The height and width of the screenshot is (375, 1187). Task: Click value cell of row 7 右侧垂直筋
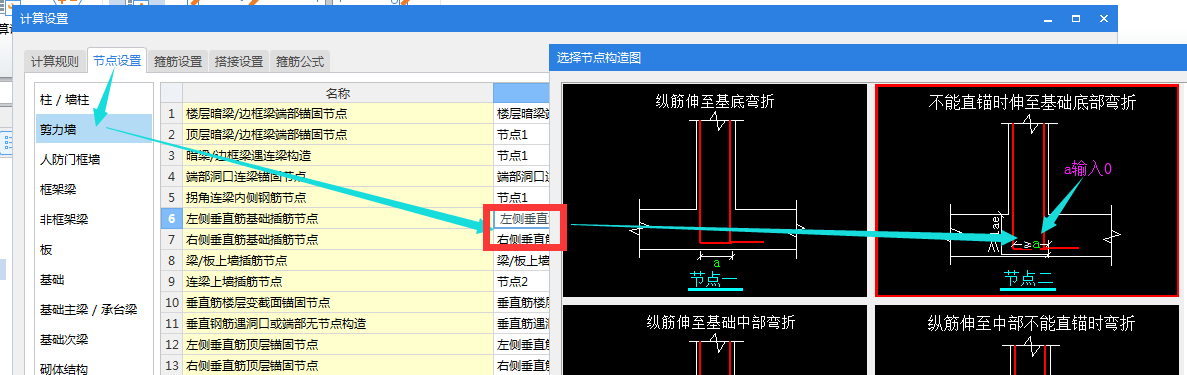tap(522, 239)
